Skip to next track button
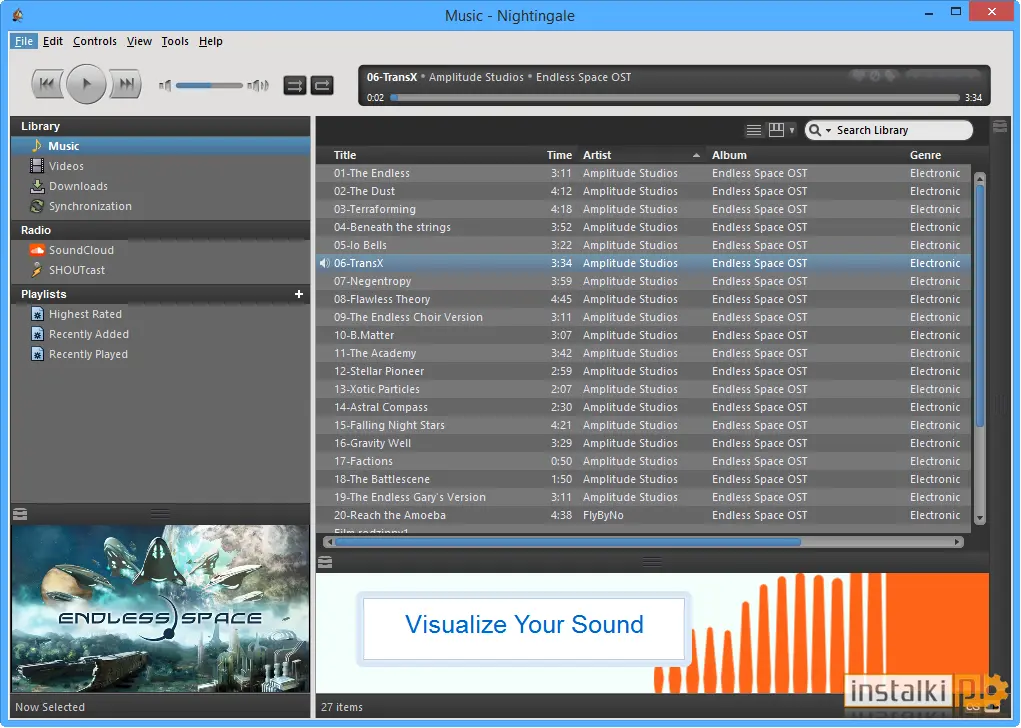 pos(126,84)
